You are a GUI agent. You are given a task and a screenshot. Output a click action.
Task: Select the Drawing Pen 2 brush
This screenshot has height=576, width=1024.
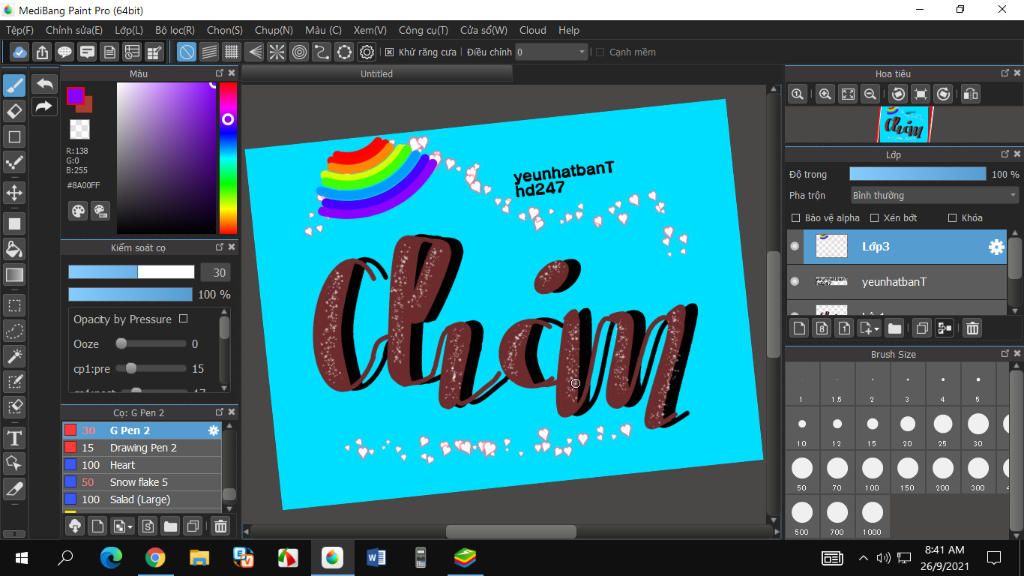click(x=142, y=447)
